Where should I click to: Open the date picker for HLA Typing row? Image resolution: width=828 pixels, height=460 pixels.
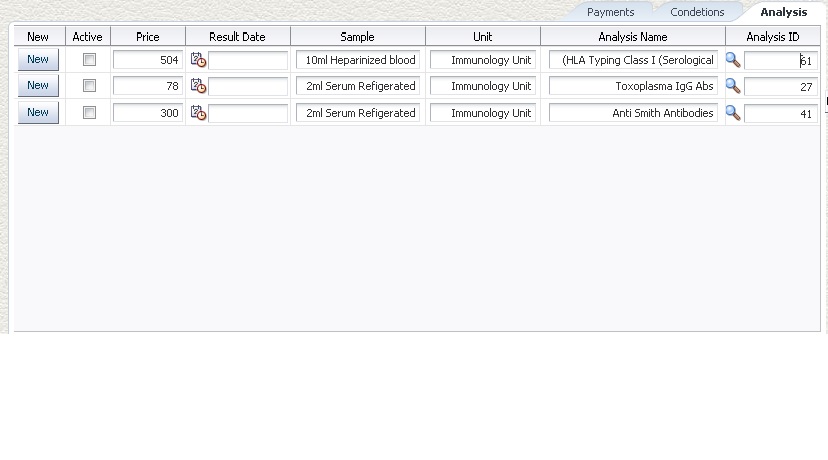coord(198,60)
